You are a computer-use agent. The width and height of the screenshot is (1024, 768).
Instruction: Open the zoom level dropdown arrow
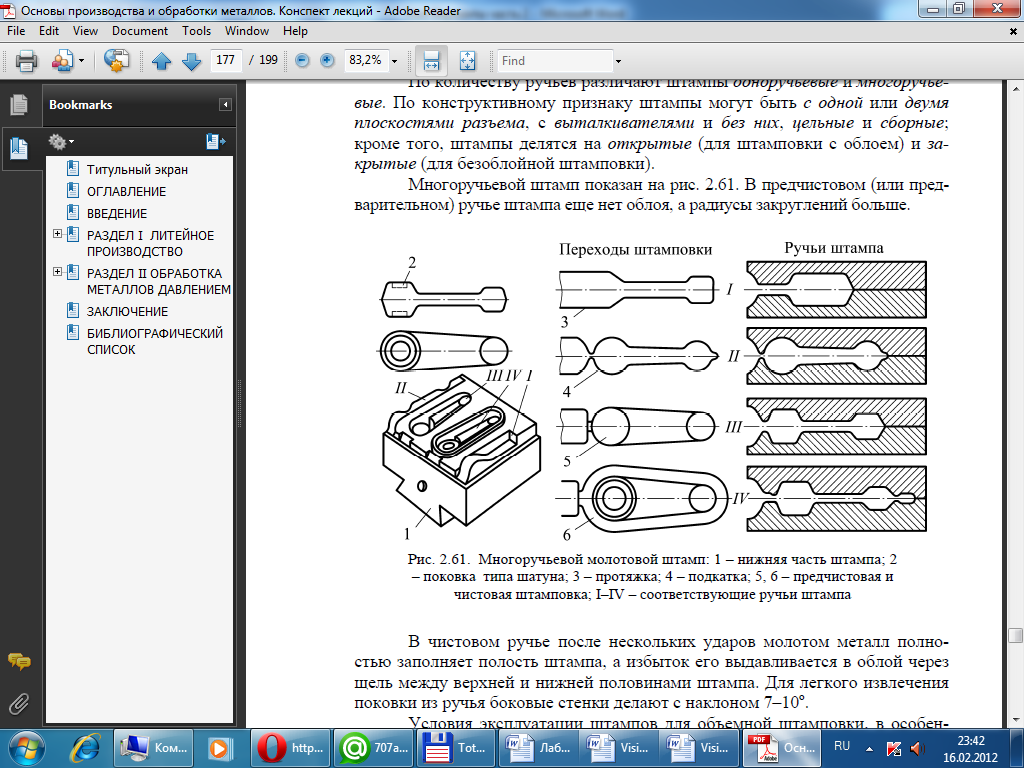click(x=394, y=61)
